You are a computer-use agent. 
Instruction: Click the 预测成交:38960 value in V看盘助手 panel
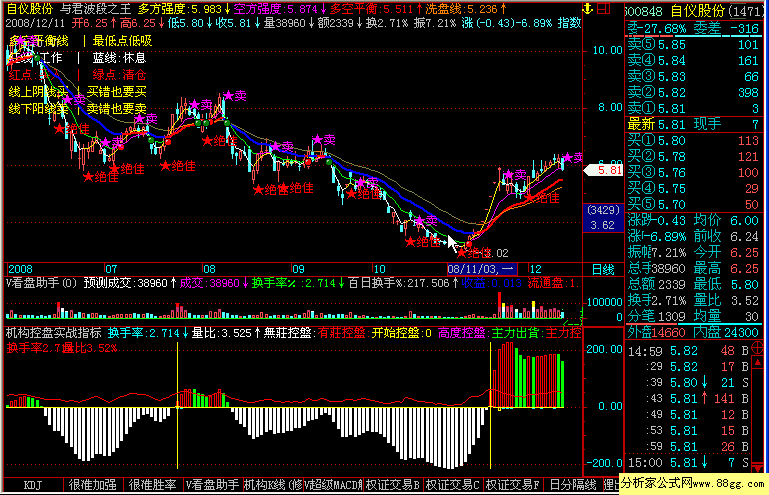[x=130, y=283]
